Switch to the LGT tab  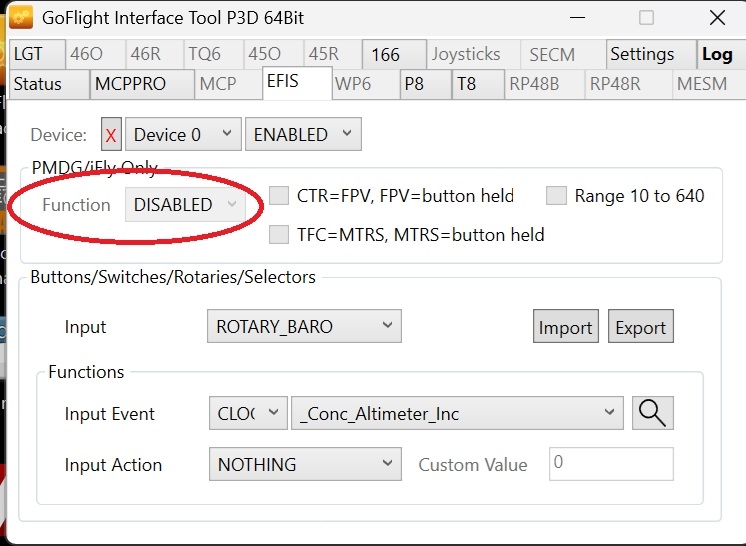(x=37, y=54)
